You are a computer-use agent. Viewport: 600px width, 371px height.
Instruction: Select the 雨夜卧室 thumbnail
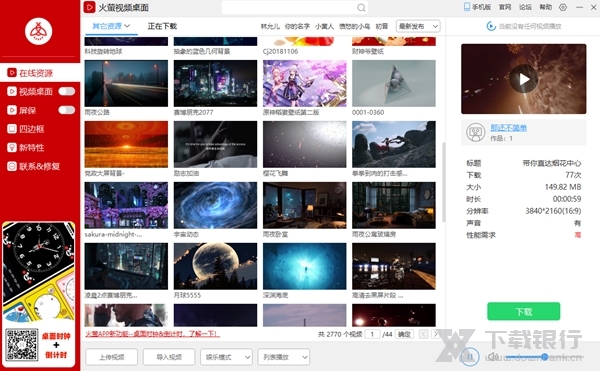305,205
